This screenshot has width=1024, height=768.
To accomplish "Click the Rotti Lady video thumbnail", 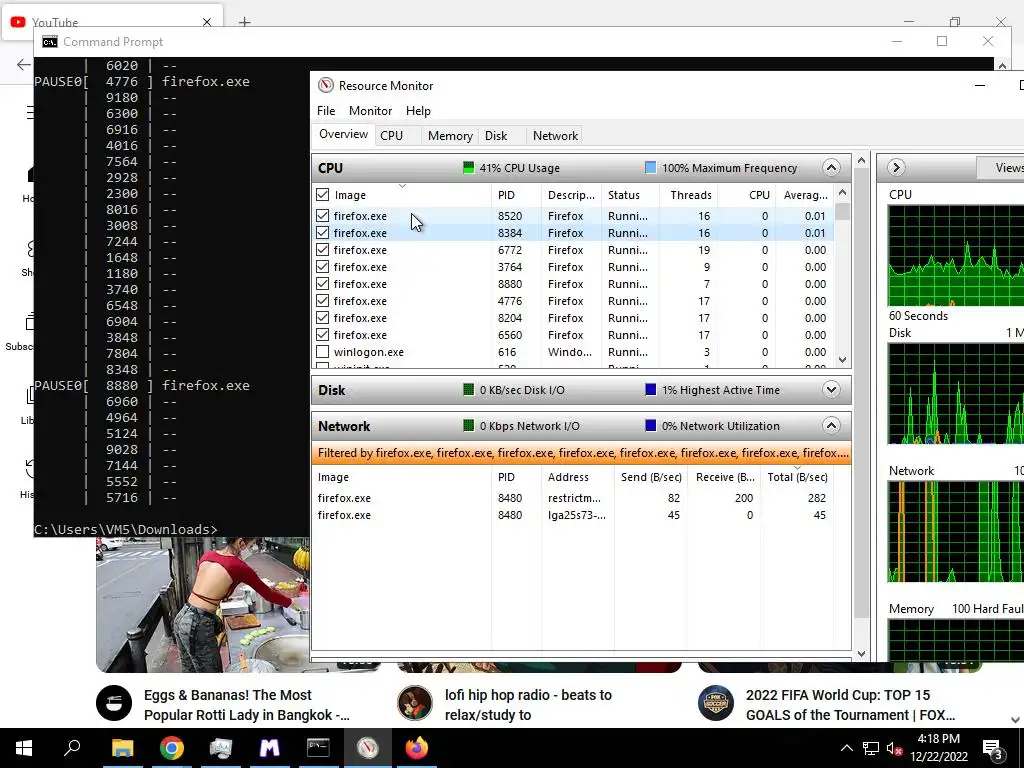I will point(203,604).
